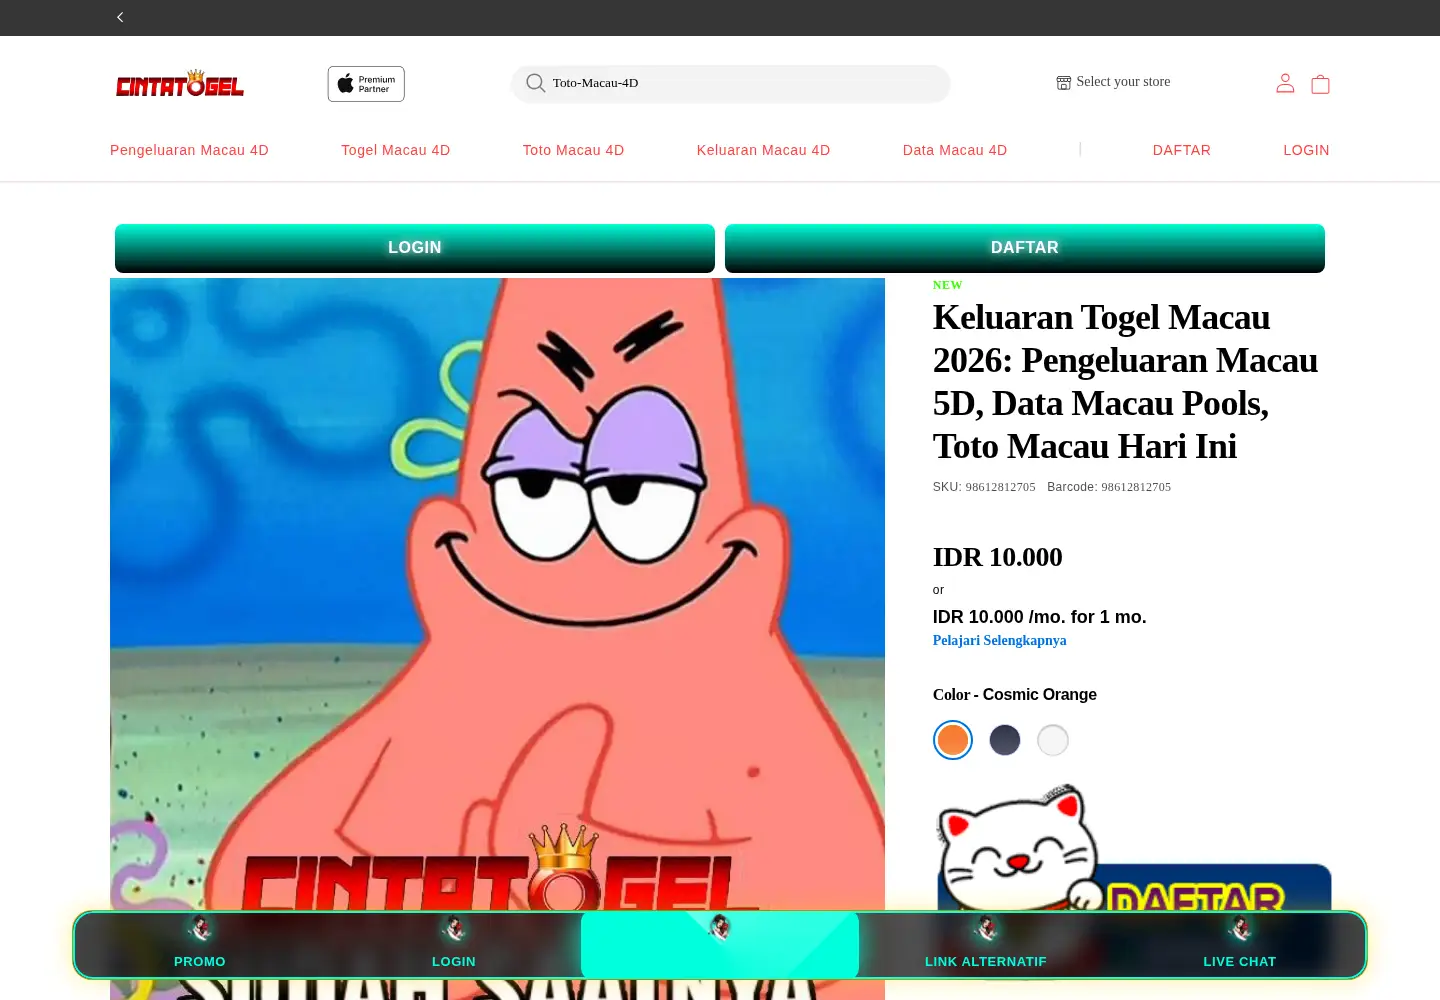Viewport: 1440px width, 1000px height.
Task: Click the product title Keluaran Togel Macau 2026
Action: pos(1126,382)
